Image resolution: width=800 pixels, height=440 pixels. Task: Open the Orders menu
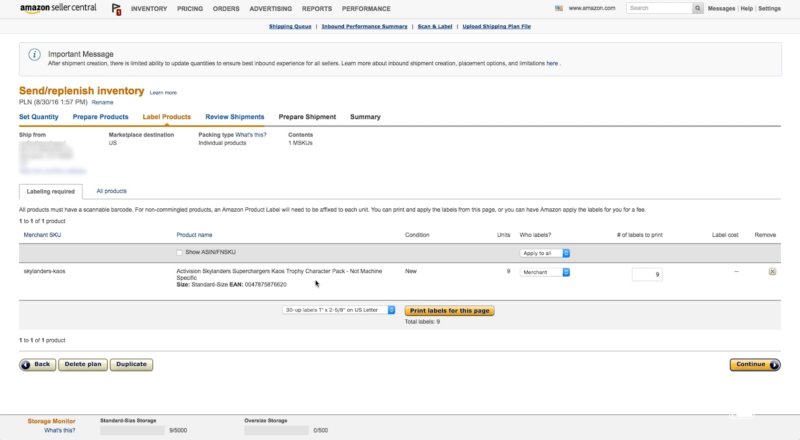click(x=226, y=9)
